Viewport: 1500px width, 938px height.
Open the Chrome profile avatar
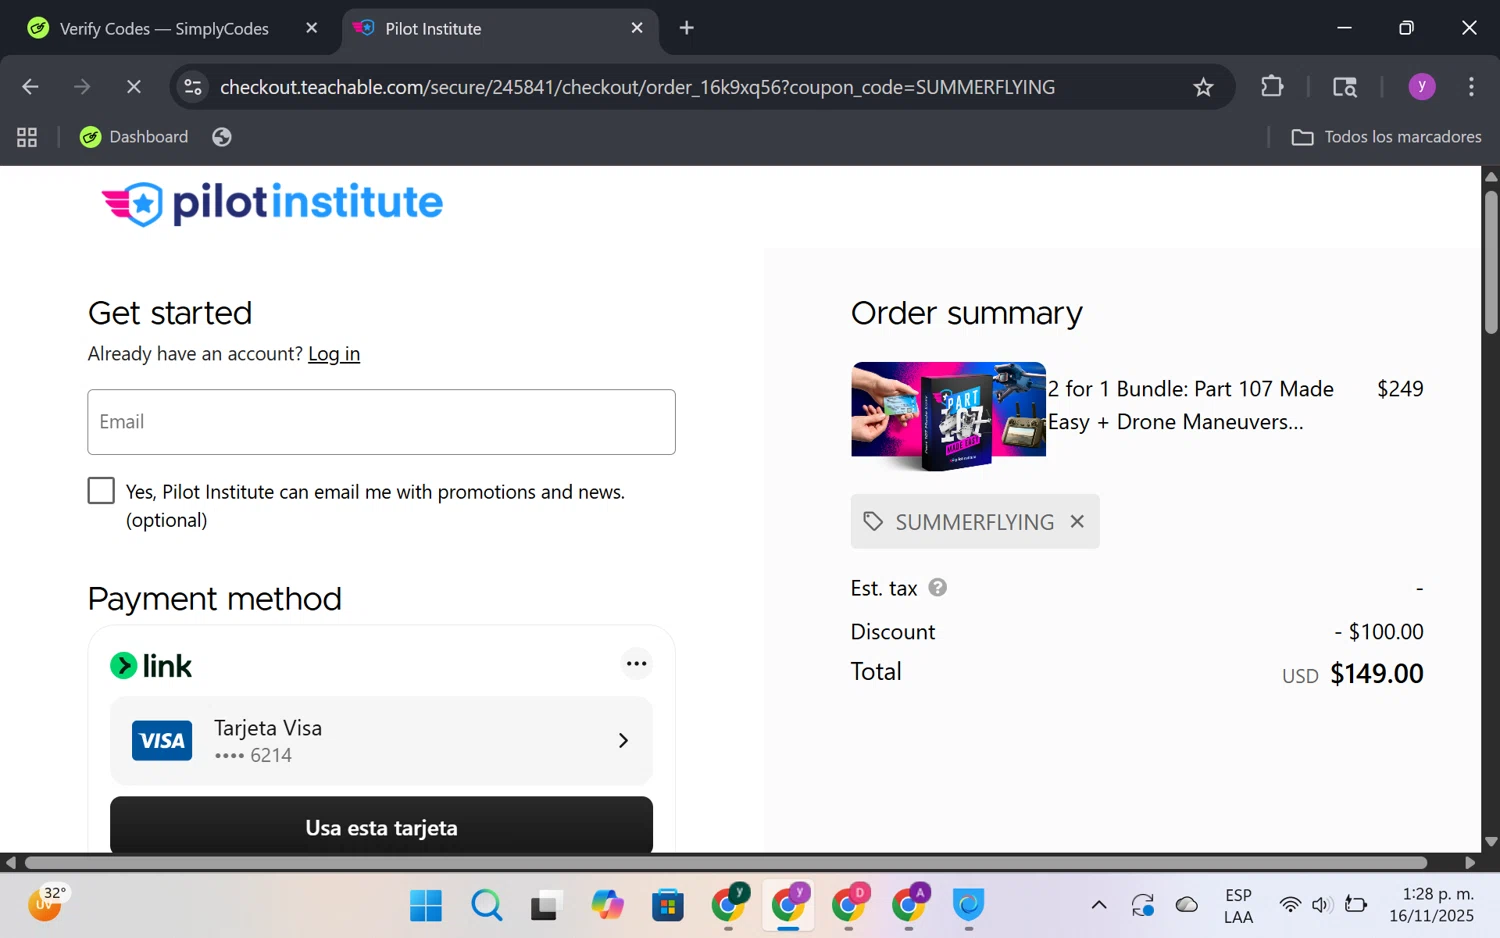tap(1422, 87)
